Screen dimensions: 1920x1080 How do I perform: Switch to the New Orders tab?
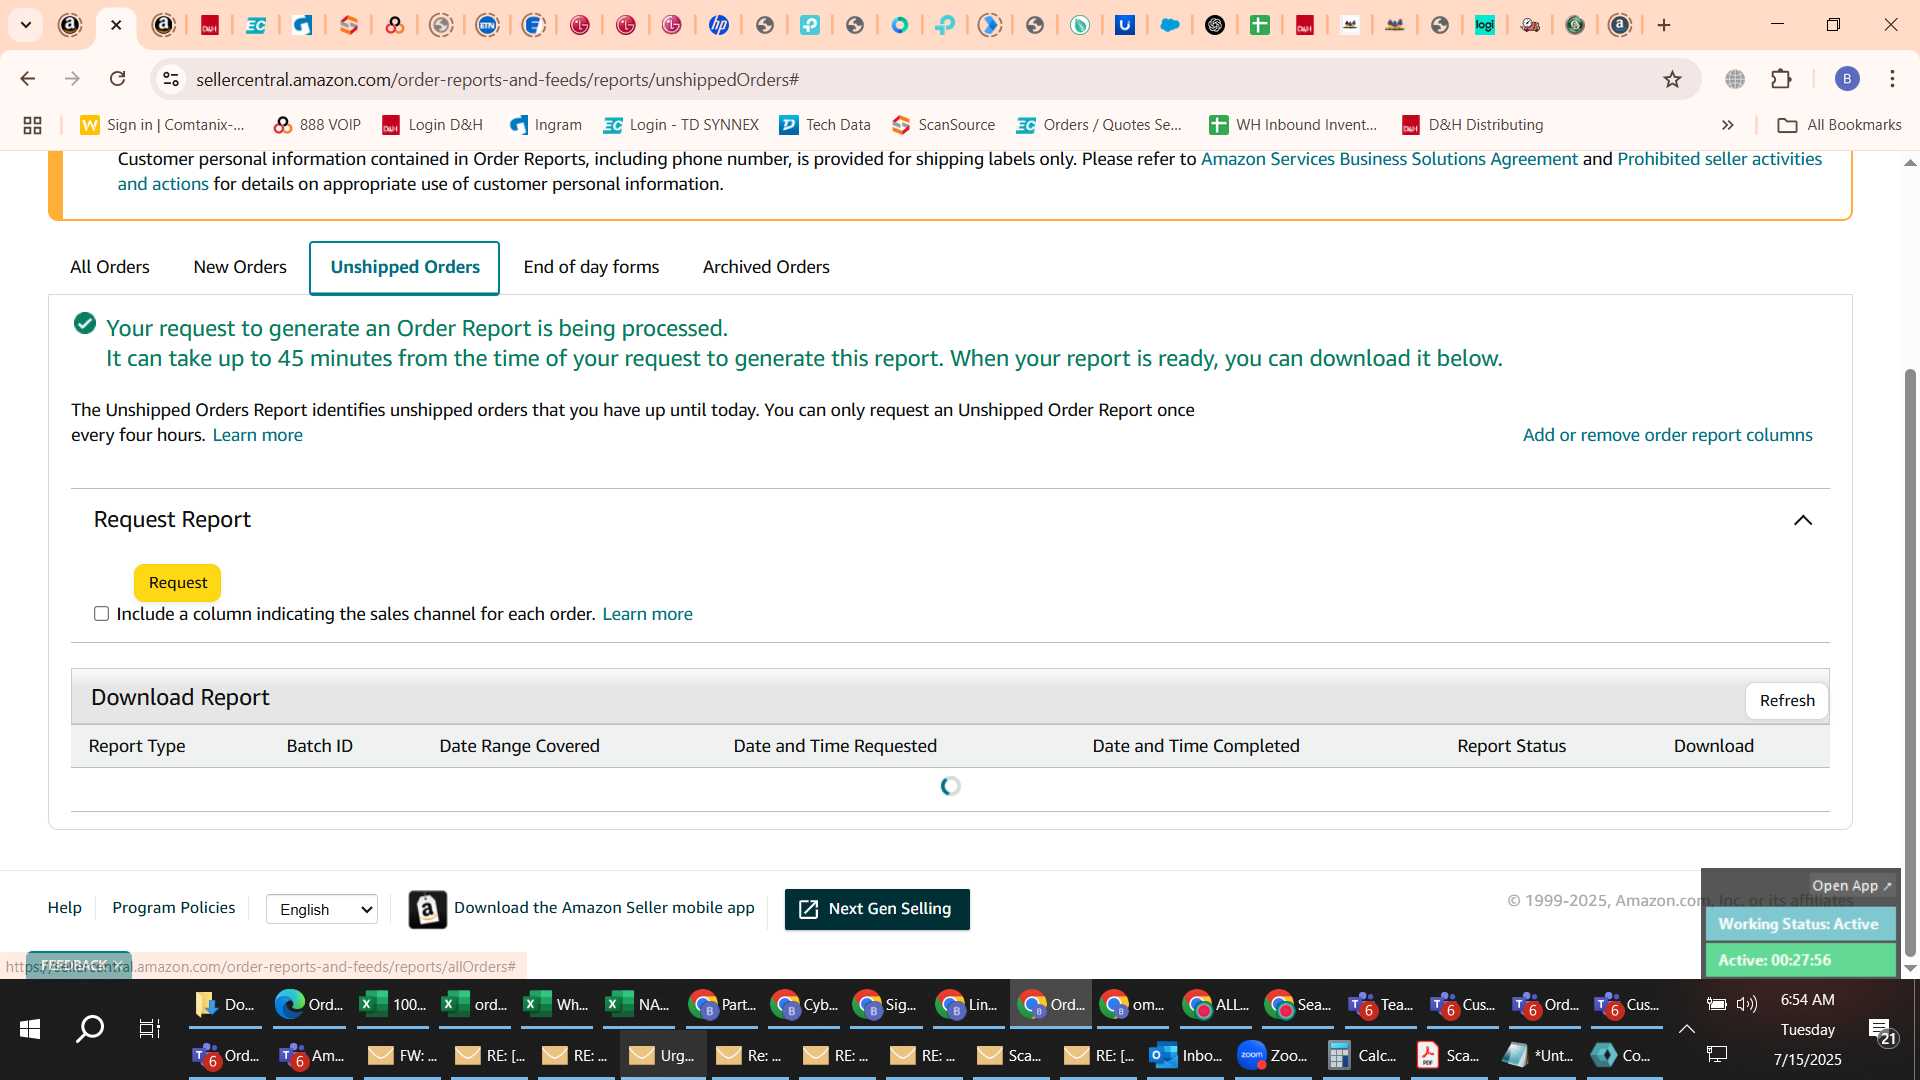click(x=240, y=267)
